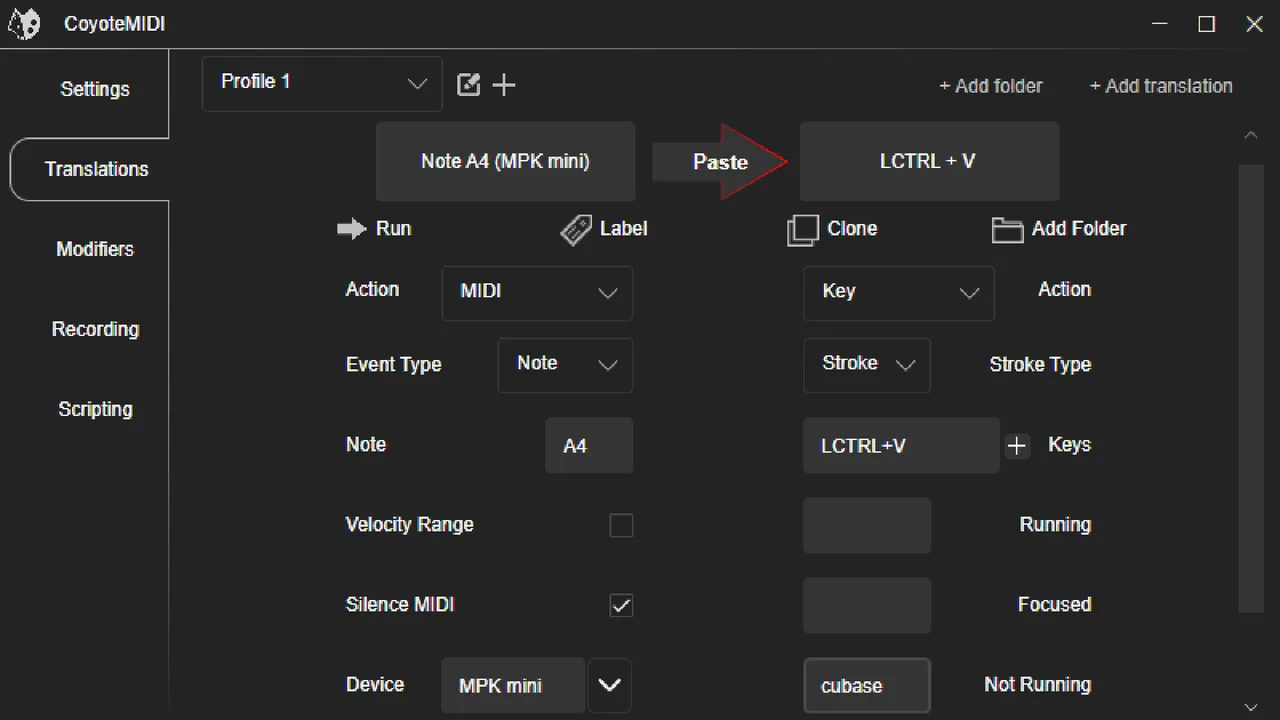This screenshot has width=1280, height=720.
Task: Go to the Recording tab
Action: (x=95, y=329)
